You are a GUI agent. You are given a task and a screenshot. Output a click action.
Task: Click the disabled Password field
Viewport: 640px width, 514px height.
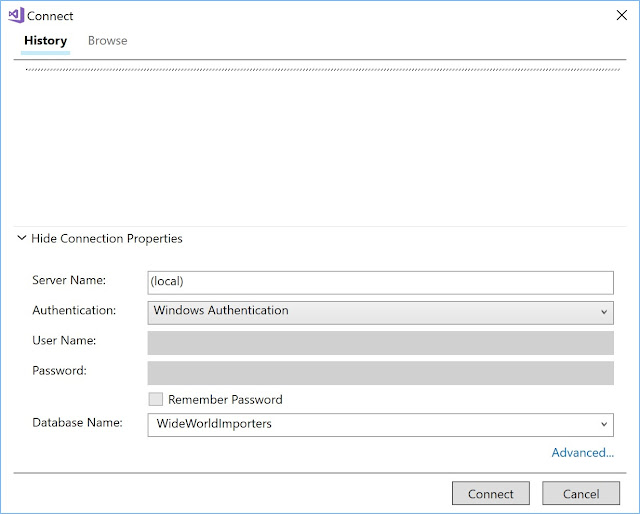[x=380, y=373]
